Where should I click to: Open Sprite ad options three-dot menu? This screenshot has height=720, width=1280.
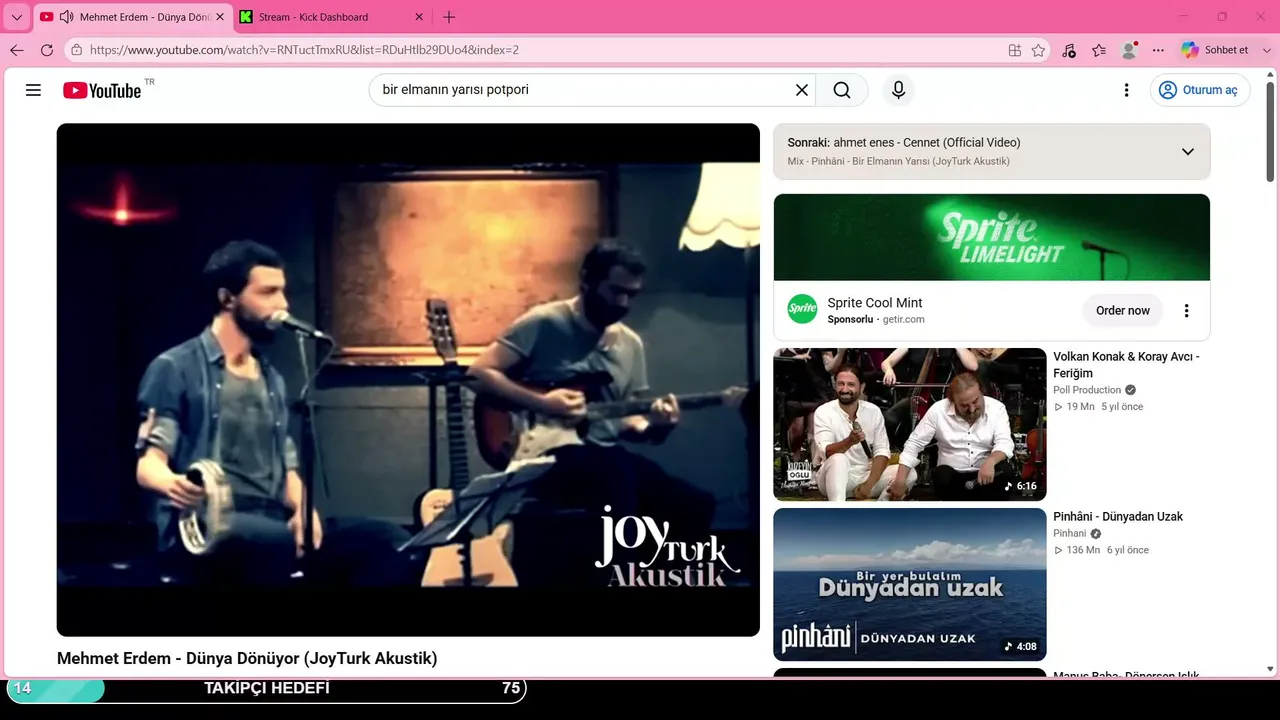tap(1187, 310)
